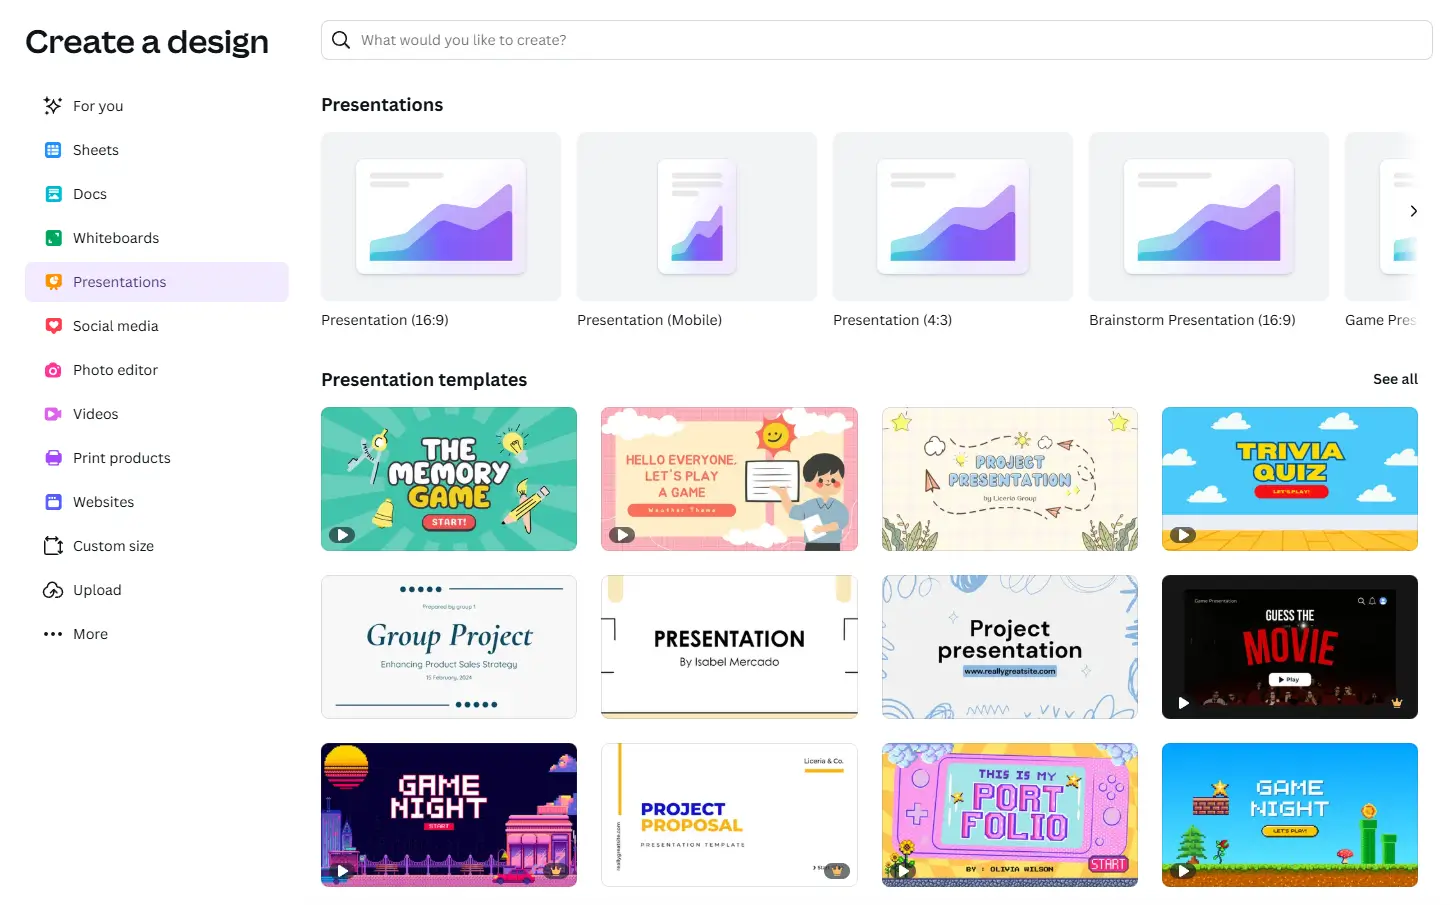Click the See all templates link
Screen dimensions: 1450x905
pos(1395,379)
